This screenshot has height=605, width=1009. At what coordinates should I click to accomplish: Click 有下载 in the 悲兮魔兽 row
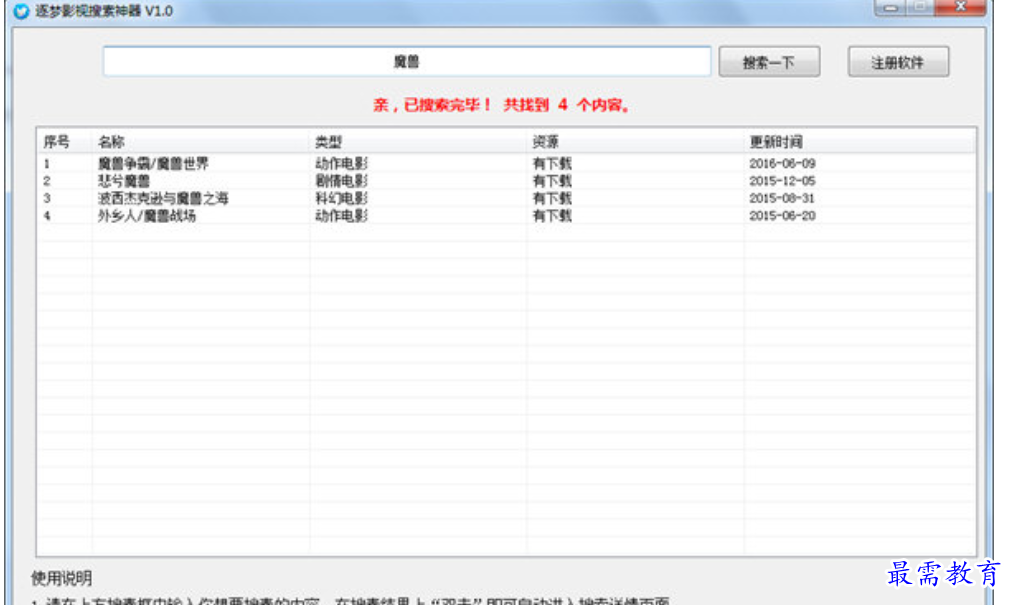552,181
